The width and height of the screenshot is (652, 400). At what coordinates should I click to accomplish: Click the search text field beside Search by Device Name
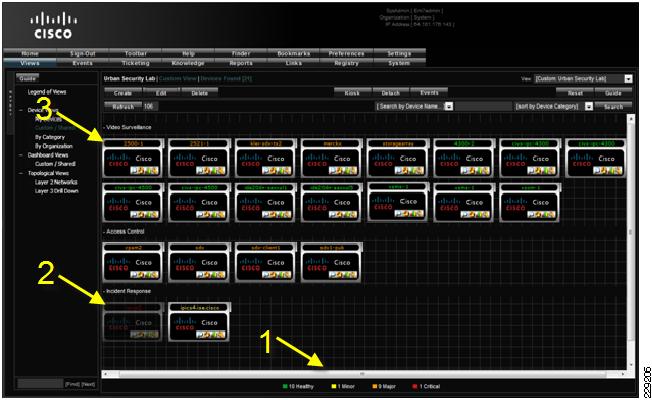483,106
